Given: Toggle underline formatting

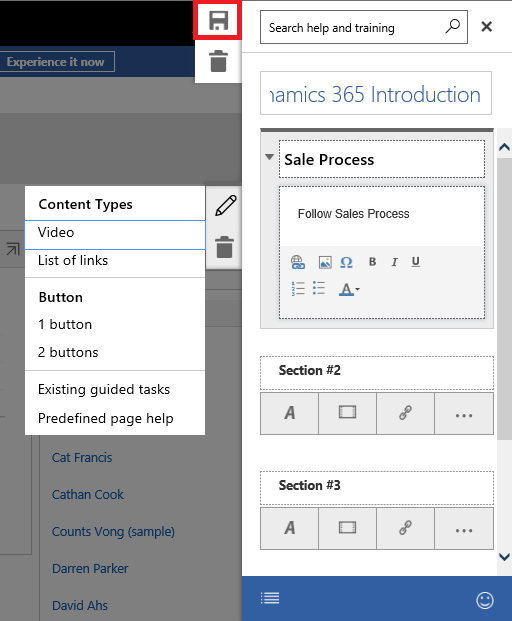Looking at the screenshot, I should (415, 262).
